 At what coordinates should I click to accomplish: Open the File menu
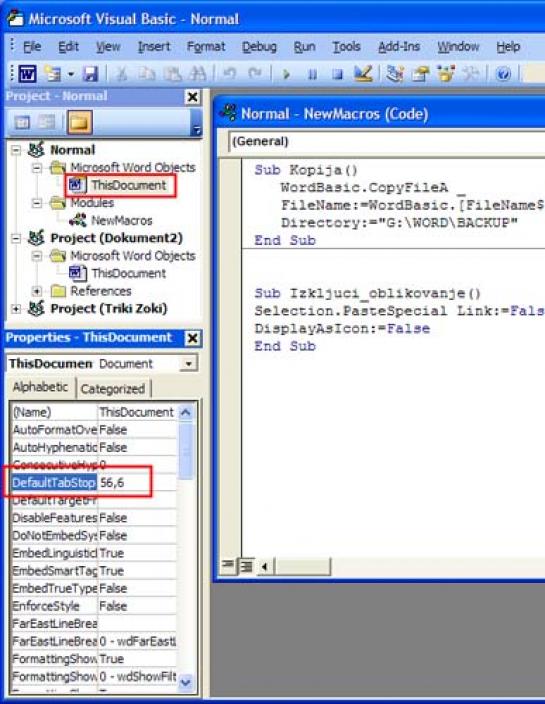click(x=32, y=47)
